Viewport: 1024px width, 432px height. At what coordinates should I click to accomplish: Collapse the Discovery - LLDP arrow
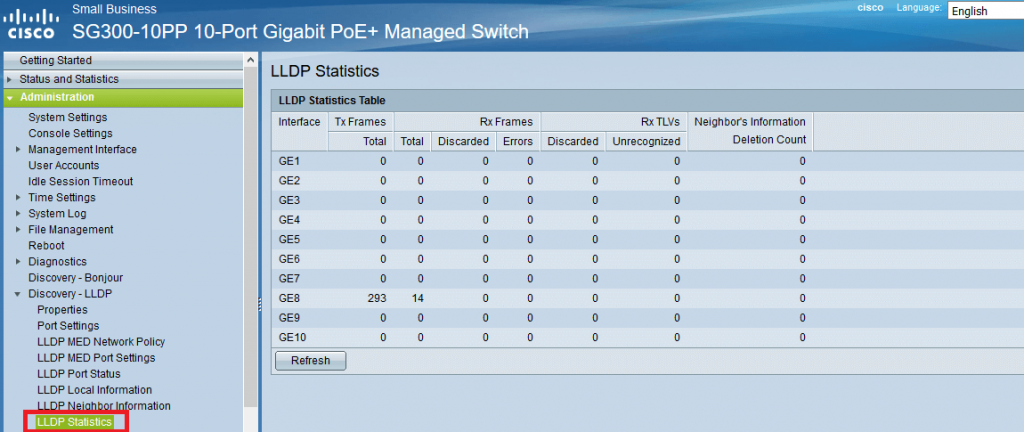point(18,294)
